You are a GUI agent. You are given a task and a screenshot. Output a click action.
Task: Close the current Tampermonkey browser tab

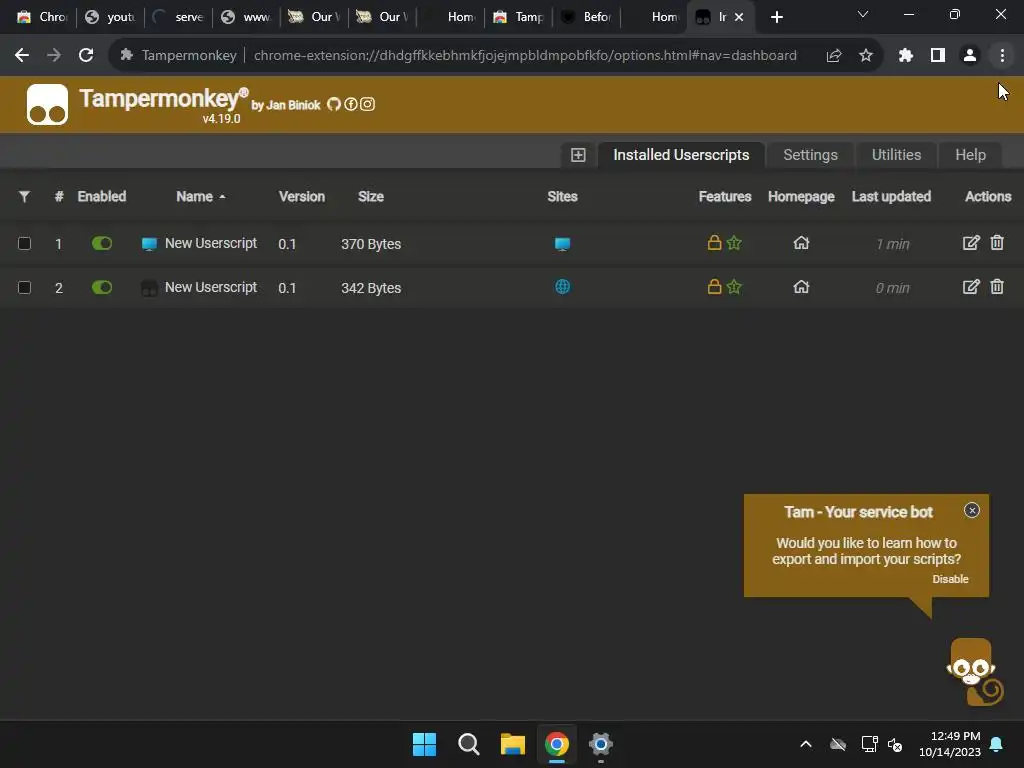coord(739,17)
